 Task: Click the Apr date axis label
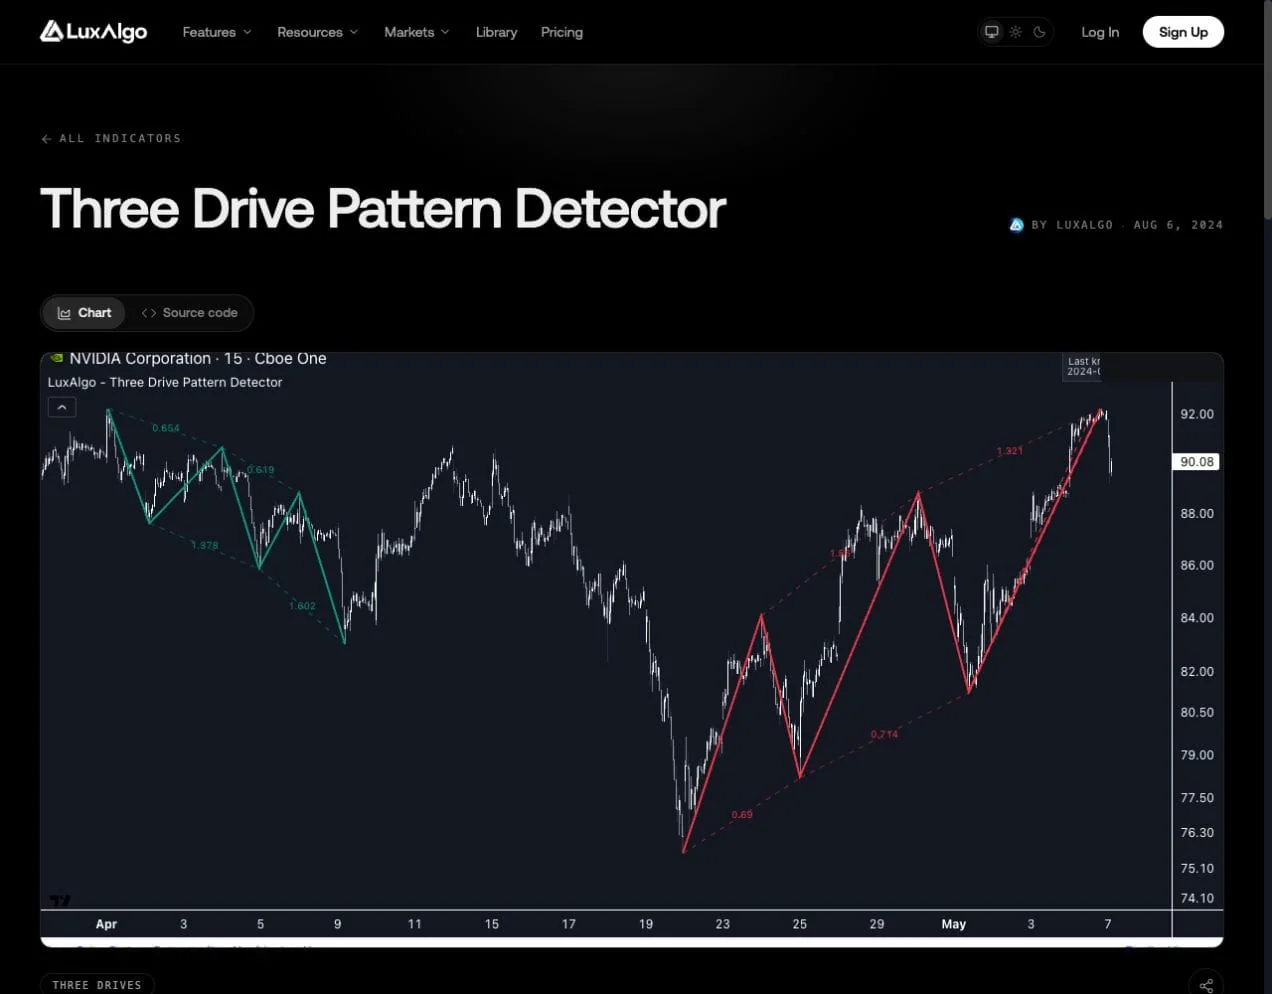(106, 924)
